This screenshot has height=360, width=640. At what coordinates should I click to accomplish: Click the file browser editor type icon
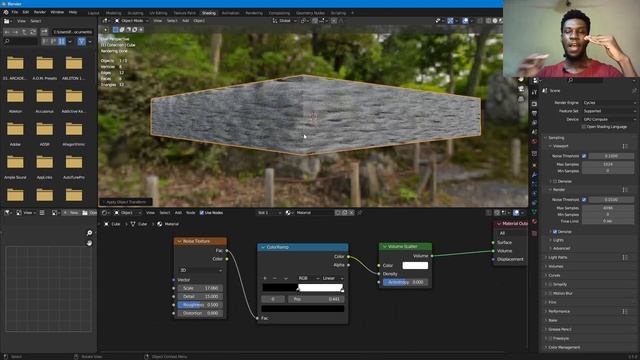(x=8, y=20)
